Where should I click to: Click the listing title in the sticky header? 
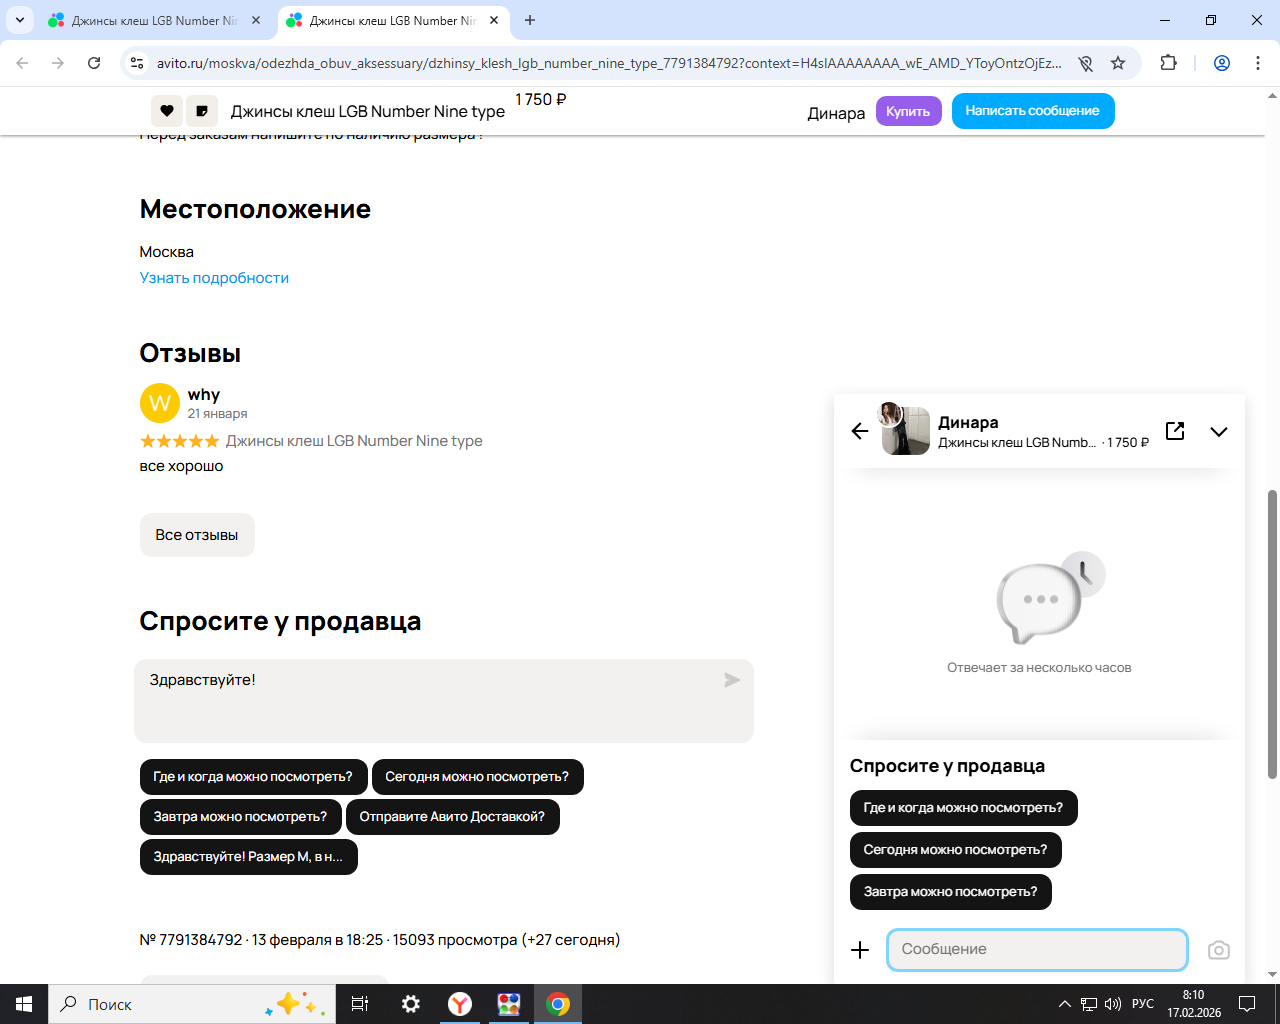point(368,112)
